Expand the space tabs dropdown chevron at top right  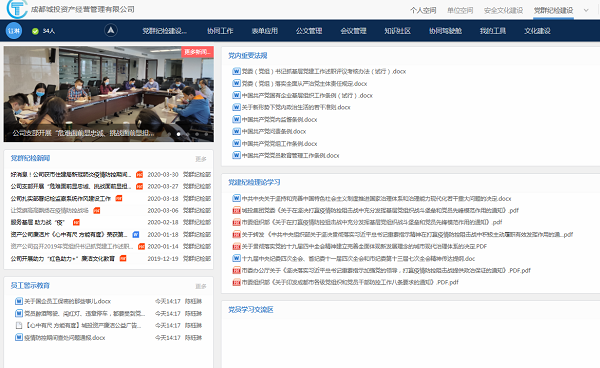pos(586,10)
